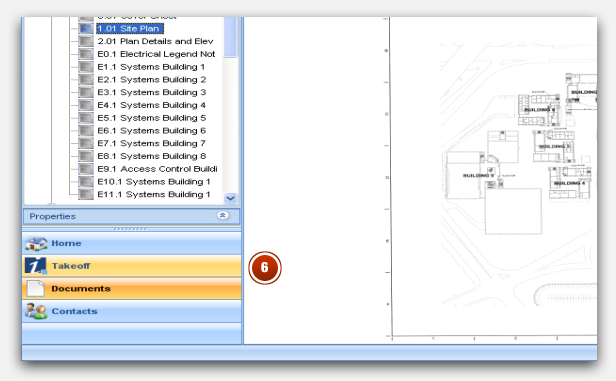Go to the Home section
Viewport: 616px width, 381px height.
(x=132, y=244)
